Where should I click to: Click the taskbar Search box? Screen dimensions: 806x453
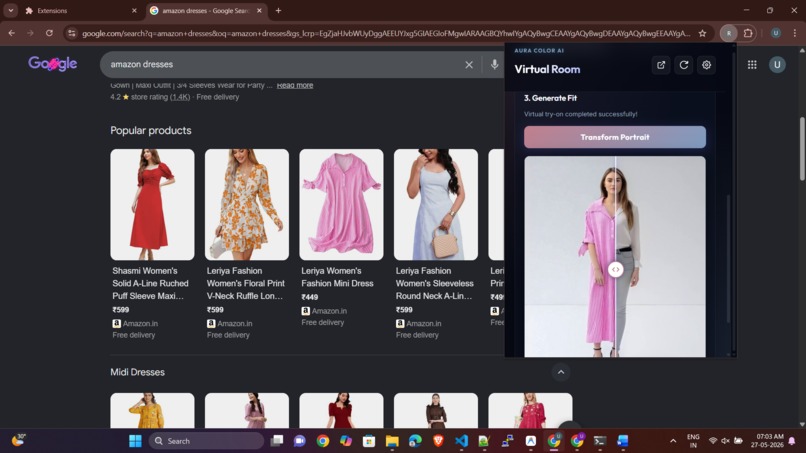(207, 441)
